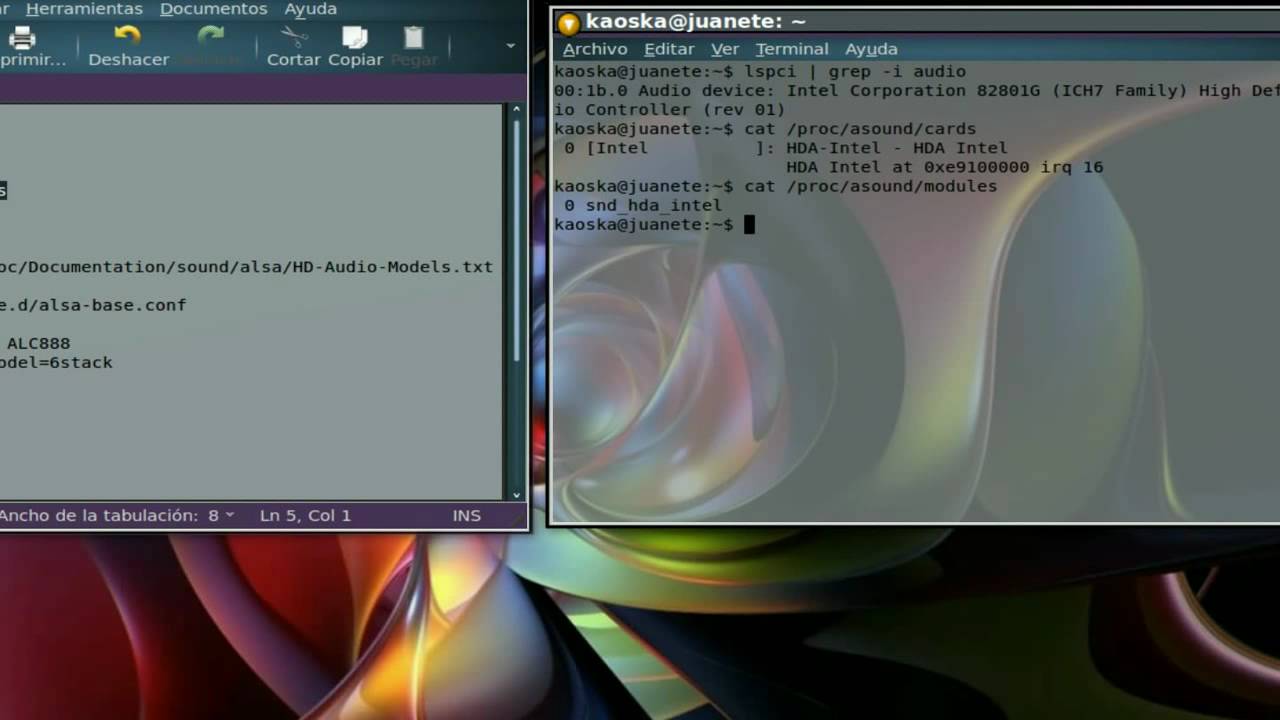The height and width of the screenshot is (720, 1280).
Task: Click the '0 [Intel' card entry in the terminal
Action: pos(606,148)
